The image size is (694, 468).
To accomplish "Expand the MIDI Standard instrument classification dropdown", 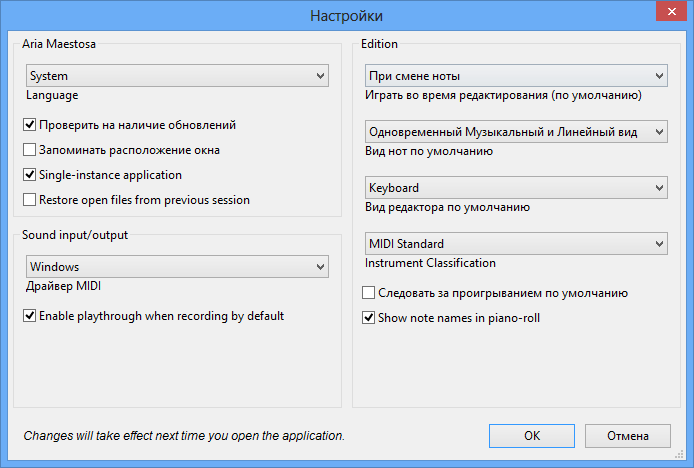I will pyautogui.click(x=516, y=244).
